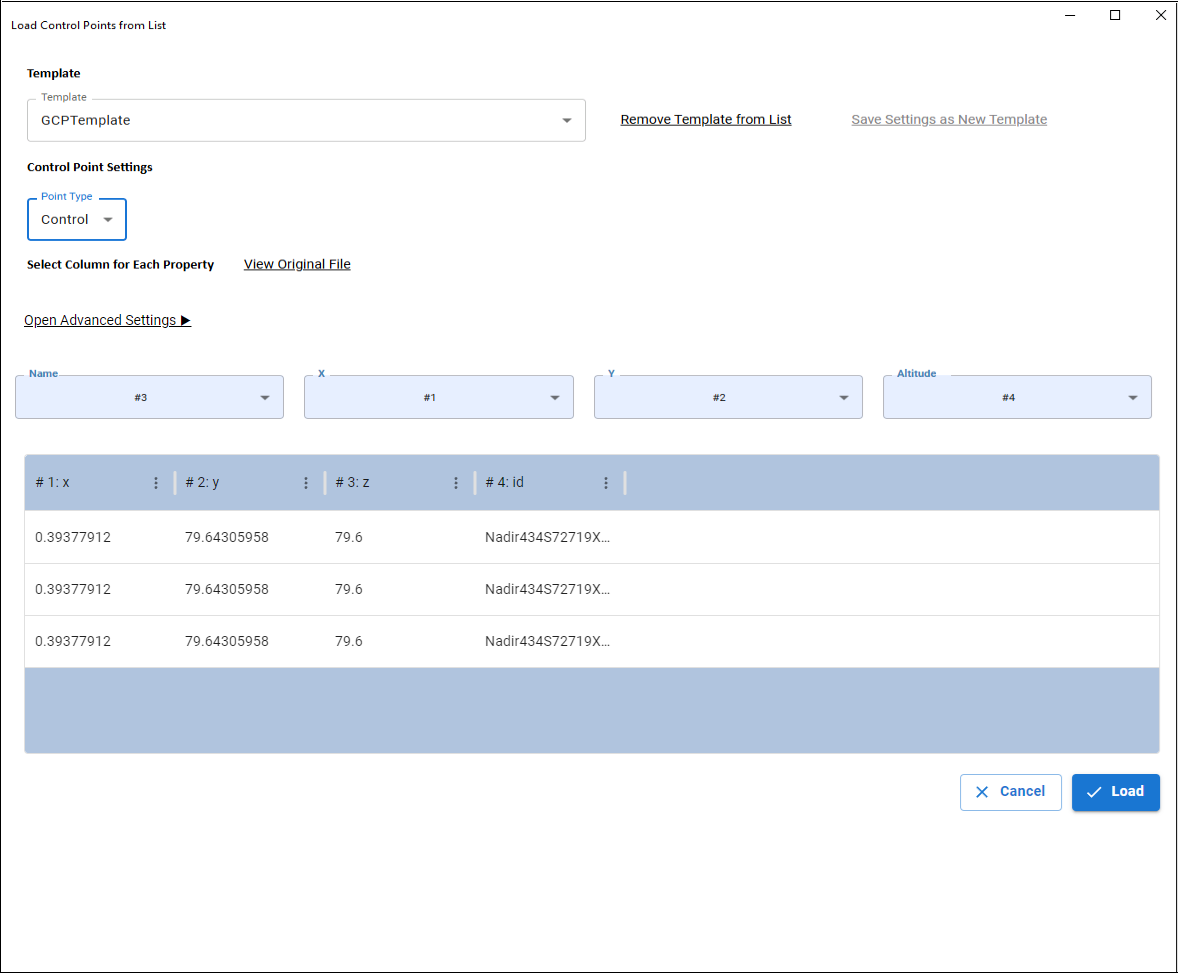Select third row x value 0.39377912
Image resolution: width=1178 pixels, height=973 pixels.
[73, 641]
